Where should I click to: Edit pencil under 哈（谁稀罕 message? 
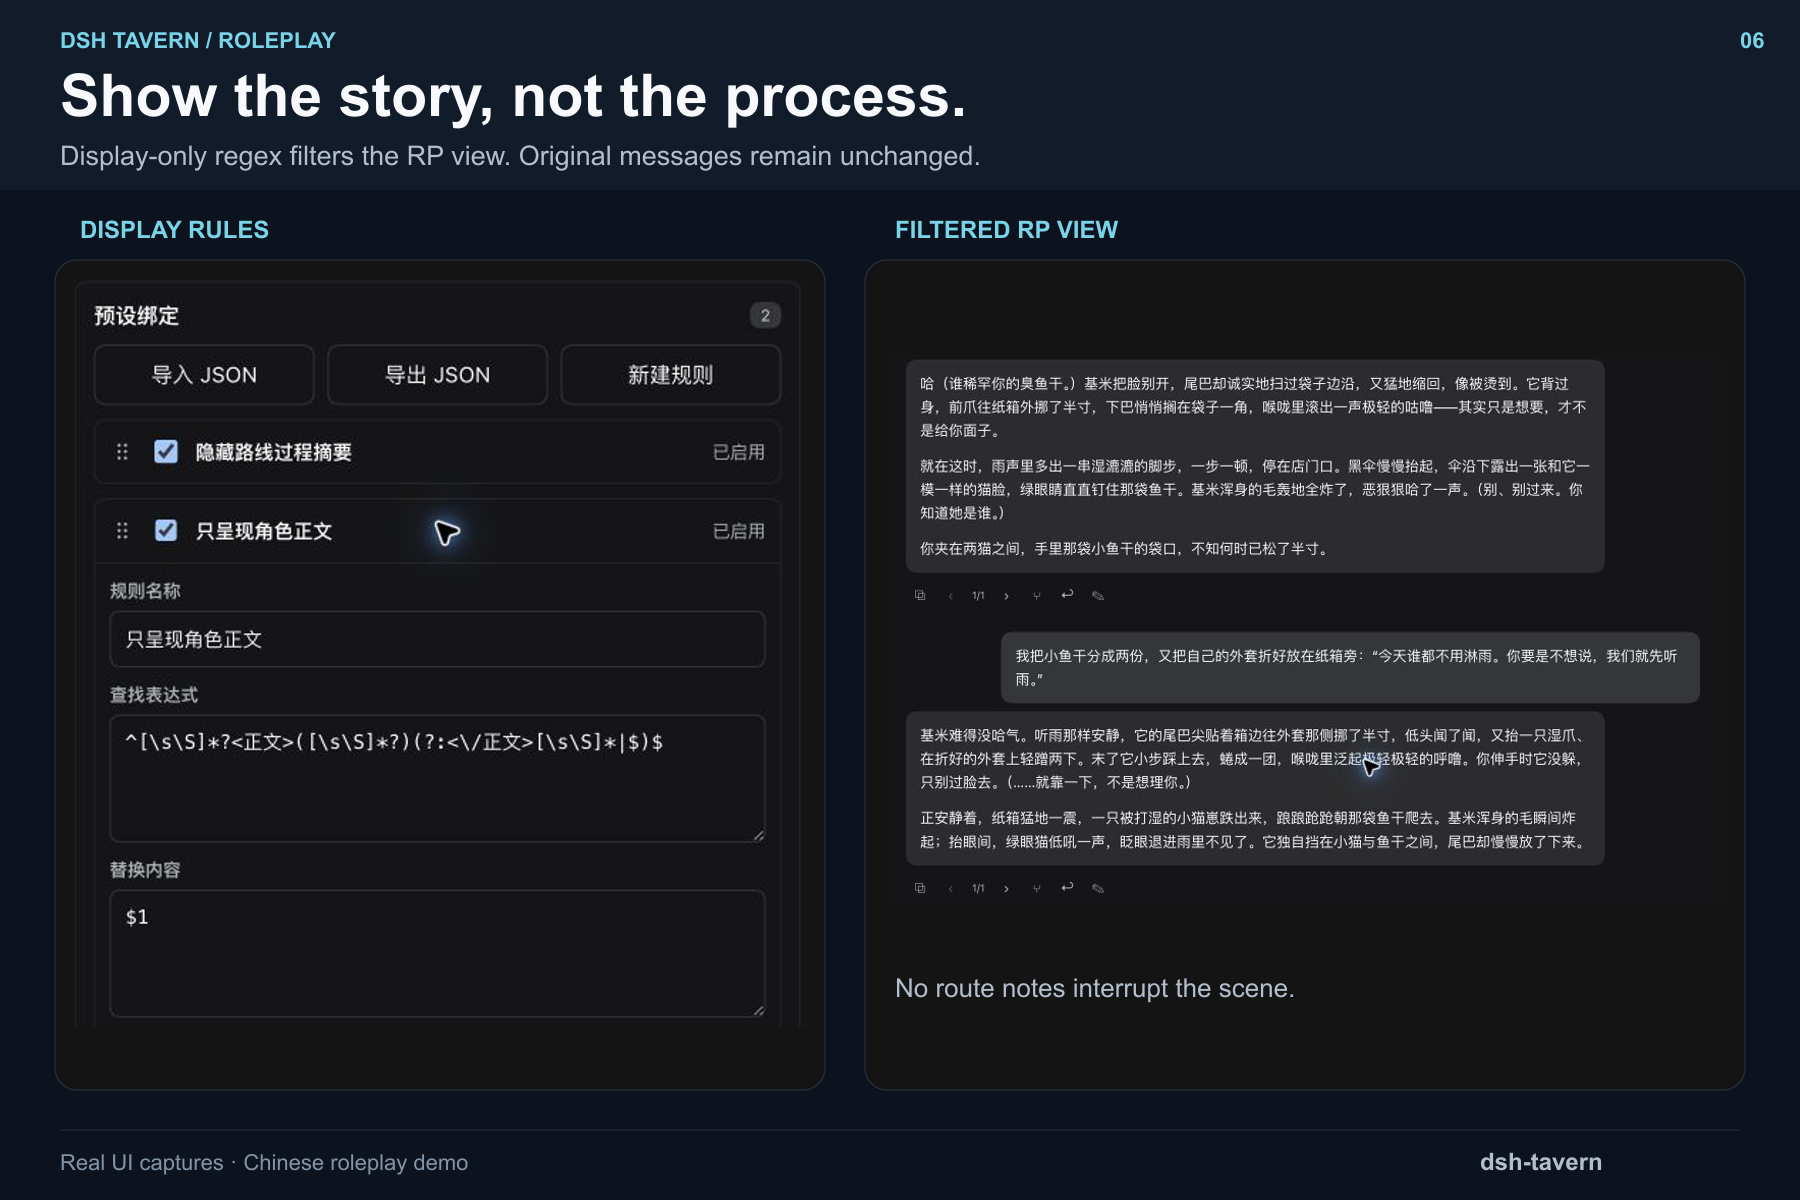[1098, 596]
